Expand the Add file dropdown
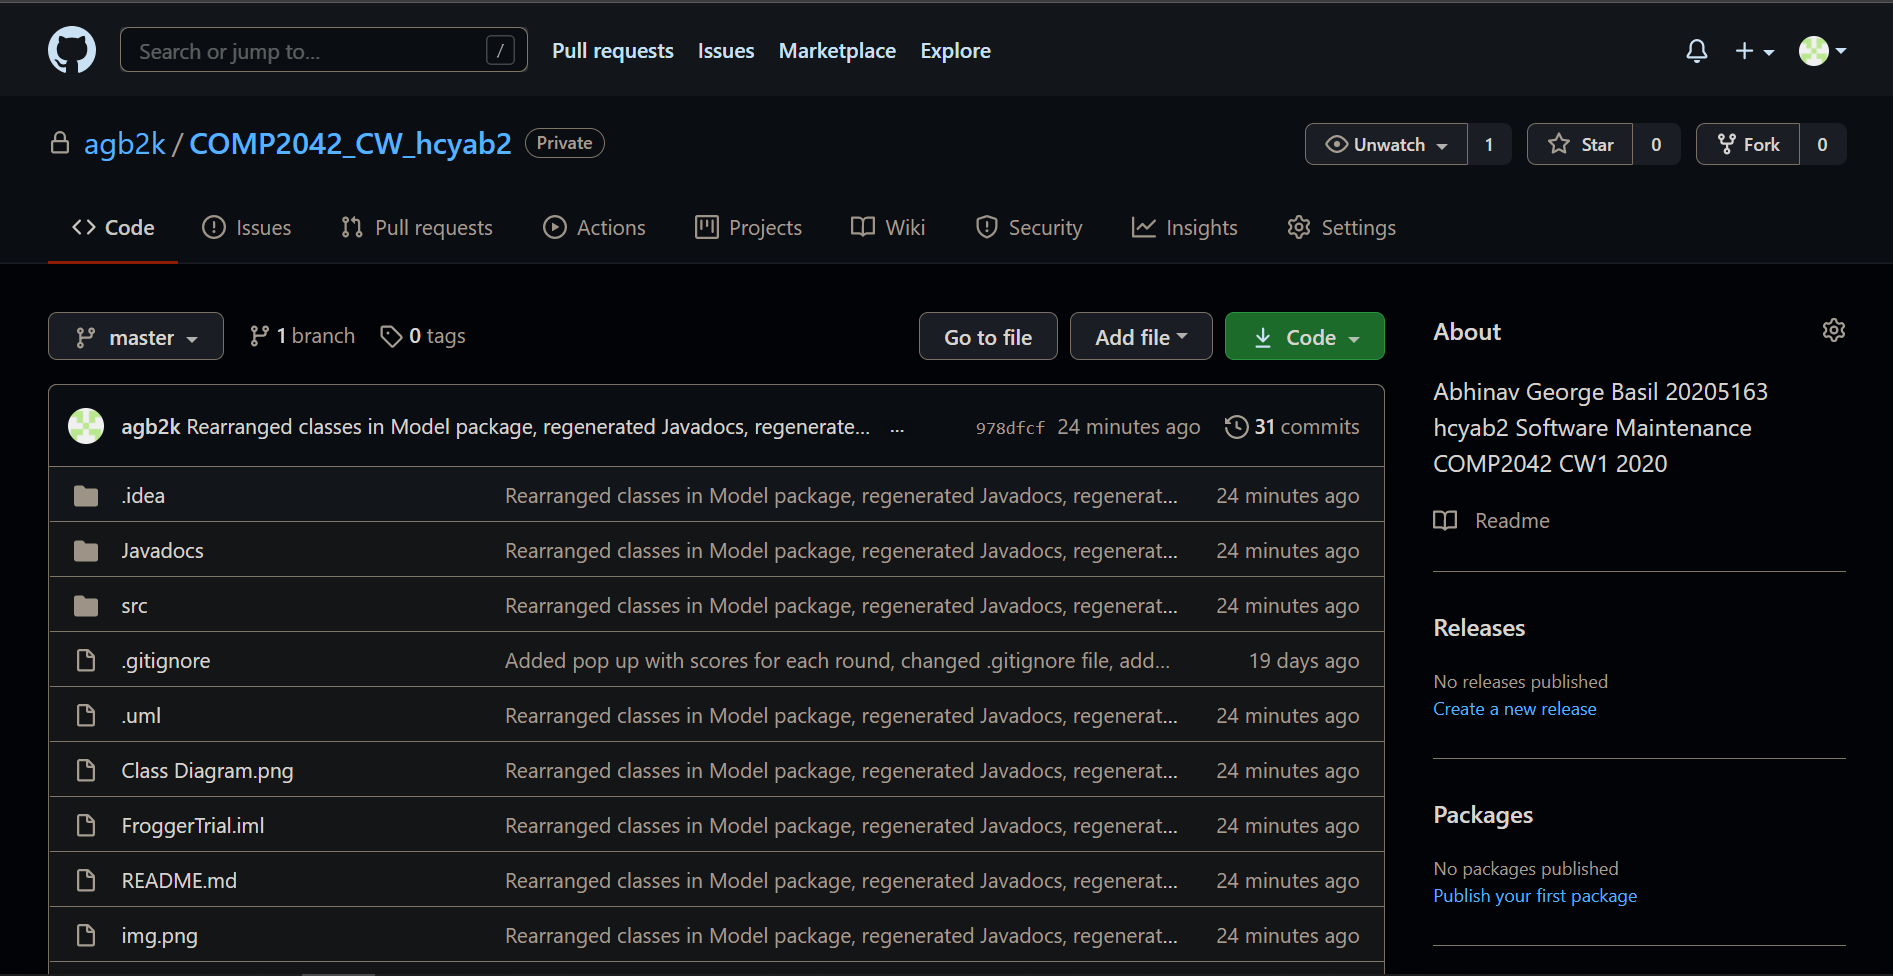 click(x=1141, y=337)
